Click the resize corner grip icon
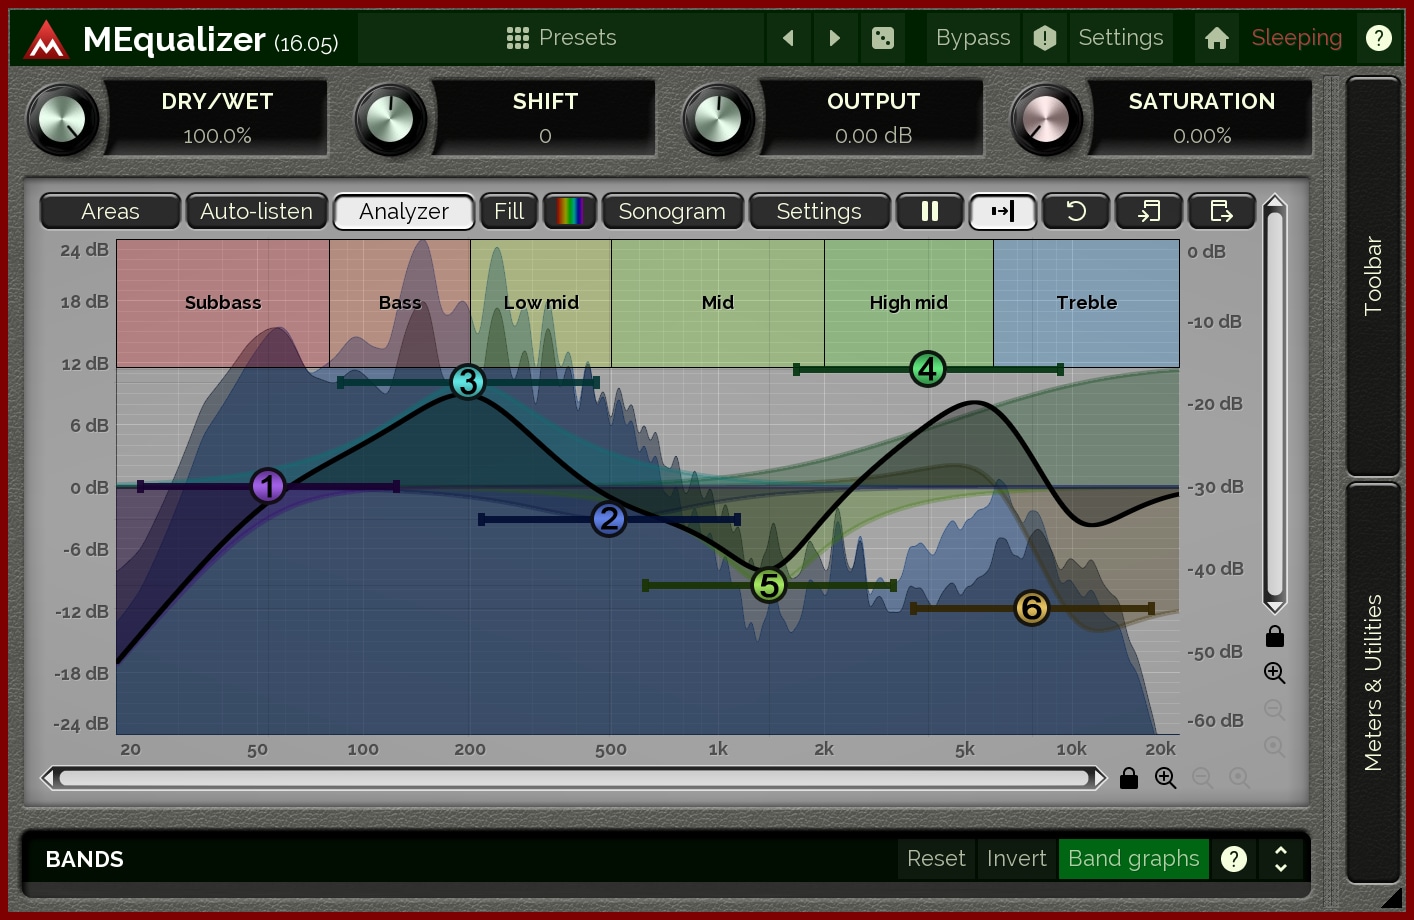This screenshot has height=920, width=1414. pyautogui.click(x=1392, y=898)
